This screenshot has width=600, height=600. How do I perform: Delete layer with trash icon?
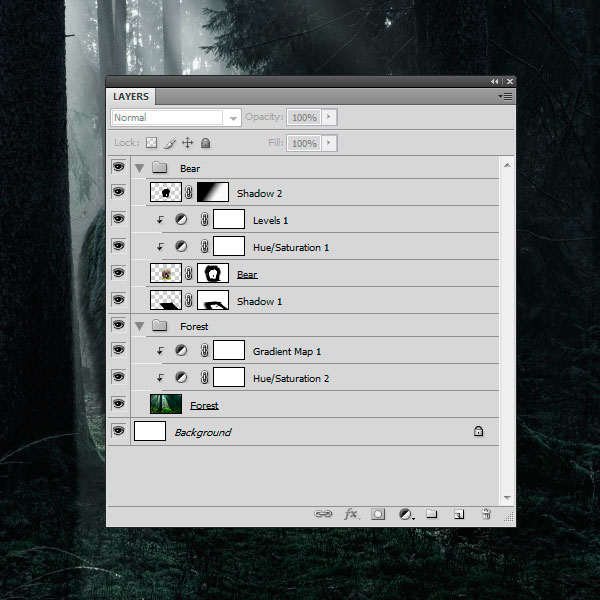click(486, 514)
